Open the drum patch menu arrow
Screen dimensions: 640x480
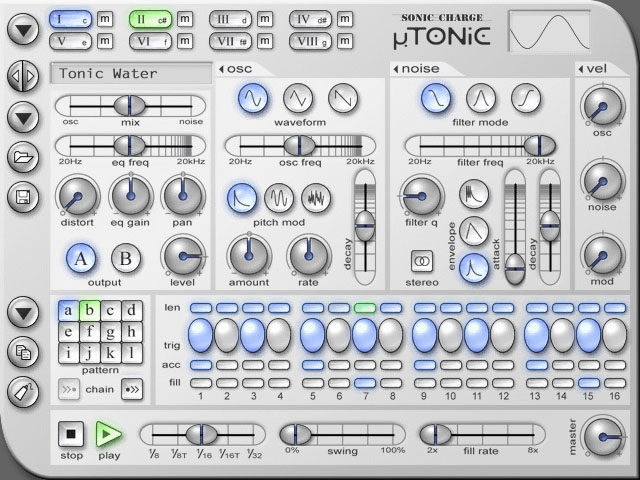click(x=23, y=118)
